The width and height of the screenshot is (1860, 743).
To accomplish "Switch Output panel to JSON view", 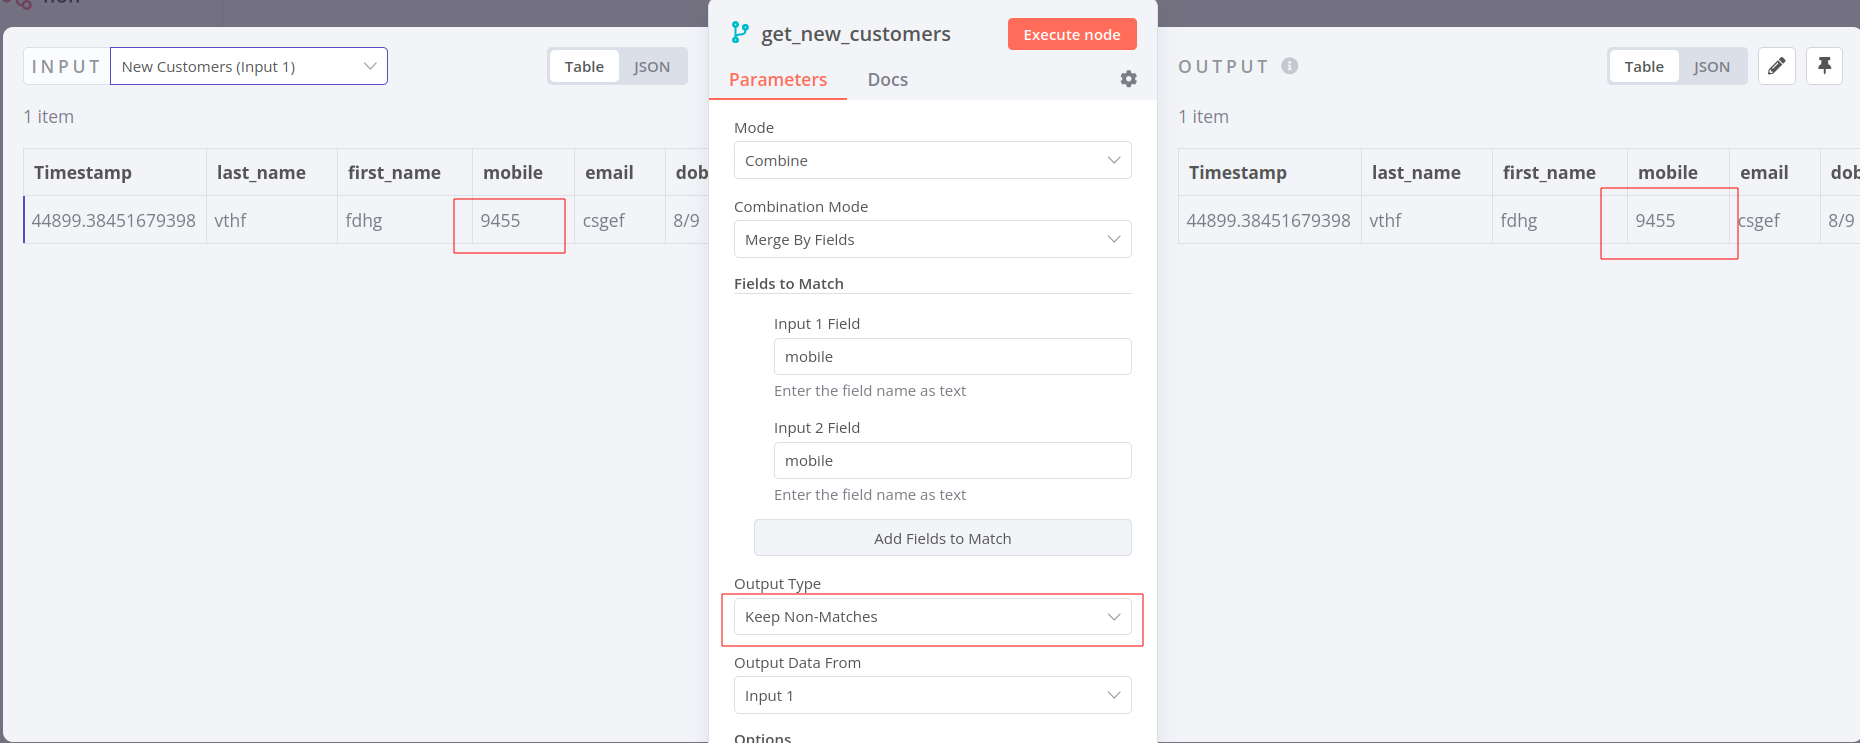I will point(1712,67).
